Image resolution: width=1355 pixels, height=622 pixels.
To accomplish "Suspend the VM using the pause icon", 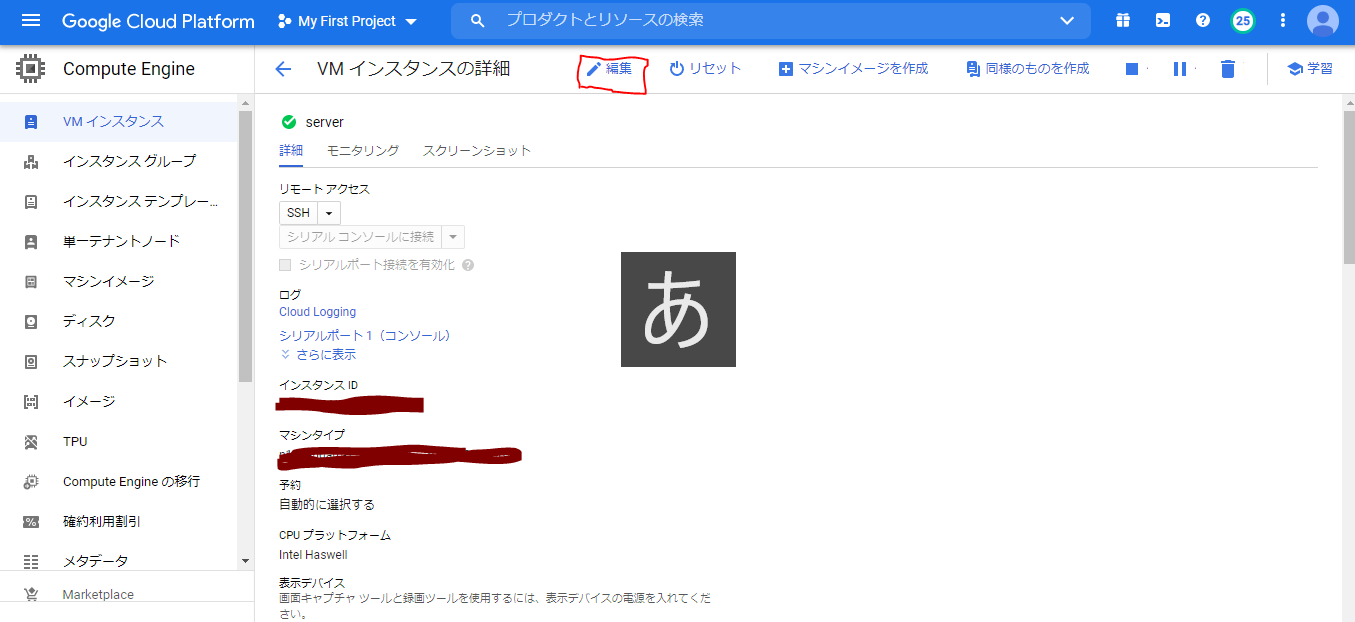I will [x=1181, y=68].
